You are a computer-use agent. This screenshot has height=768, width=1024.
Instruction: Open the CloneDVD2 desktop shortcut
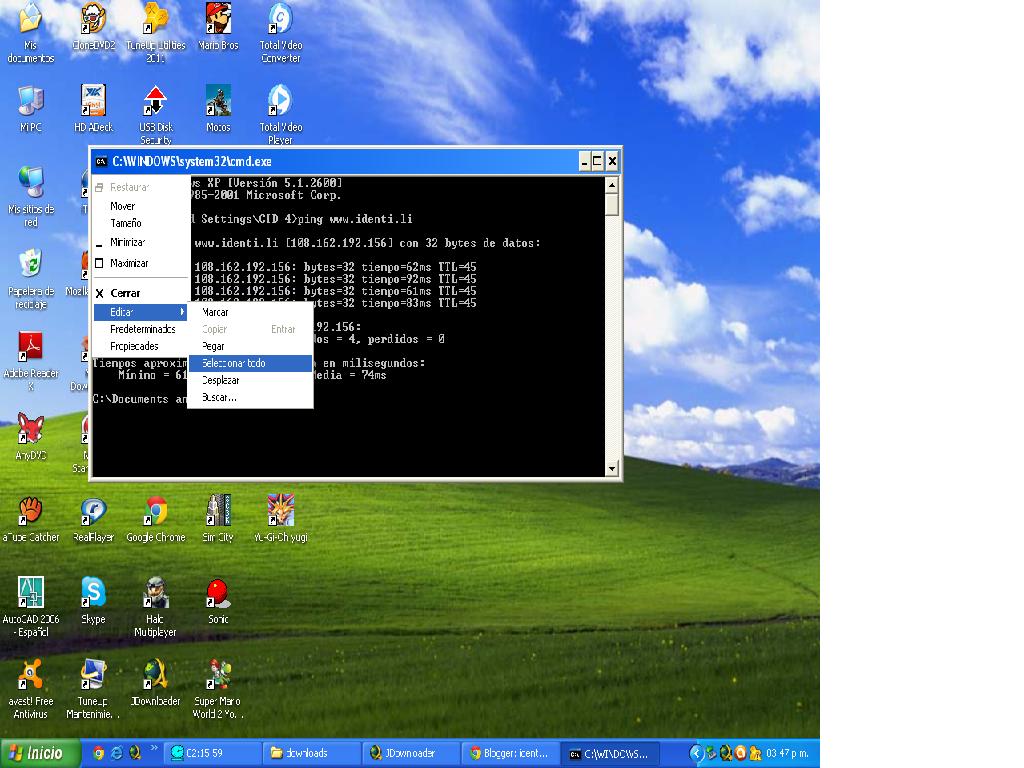pyautogui.click(x=93, y=27)
